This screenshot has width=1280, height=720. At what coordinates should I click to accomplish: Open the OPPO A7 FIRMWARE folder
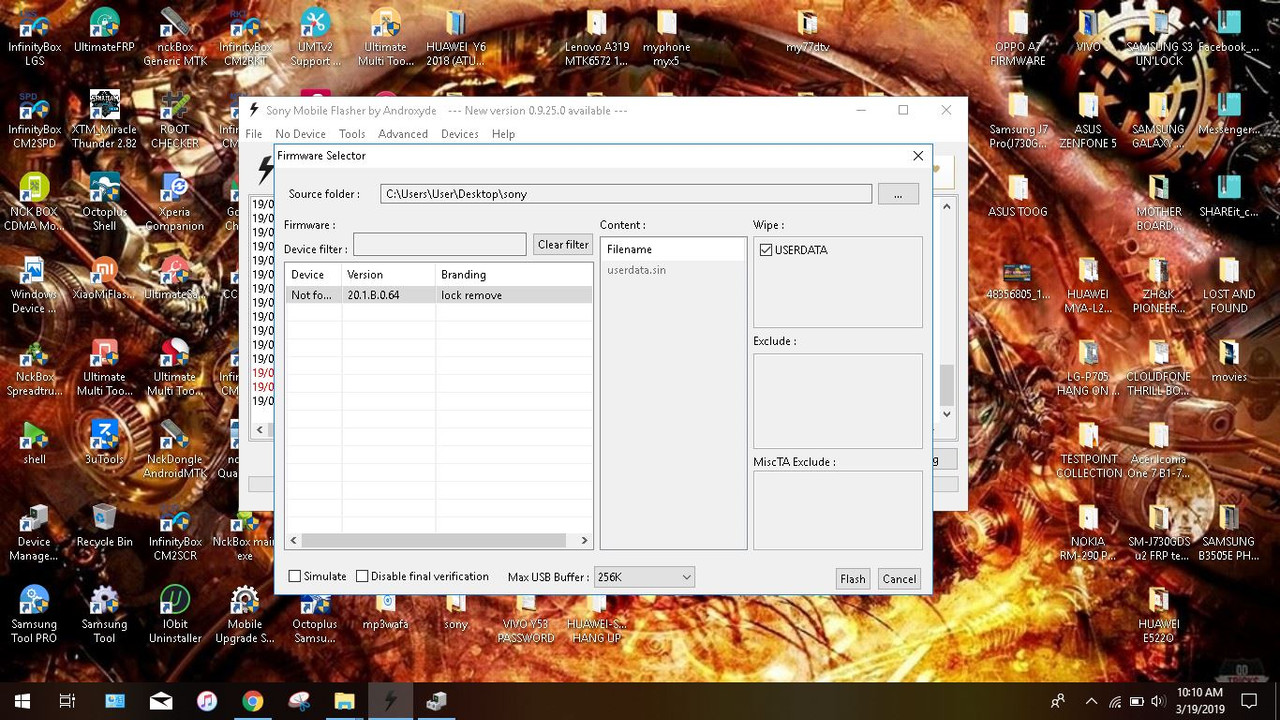click(1018, 36)
